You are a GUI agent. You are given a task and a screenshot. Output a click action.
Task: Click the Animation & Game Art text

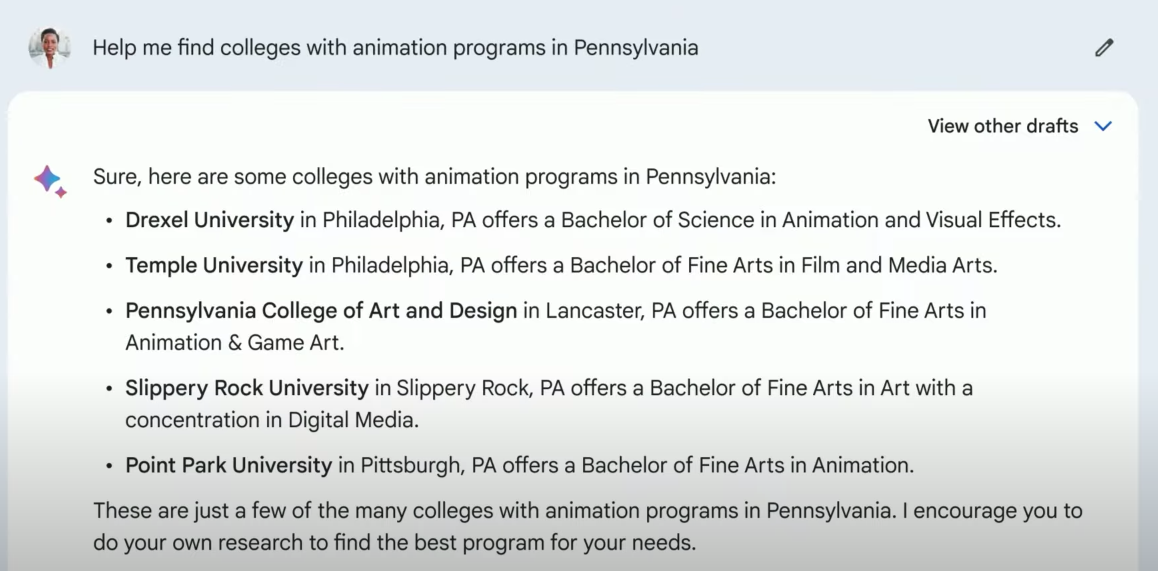point(235,343)
